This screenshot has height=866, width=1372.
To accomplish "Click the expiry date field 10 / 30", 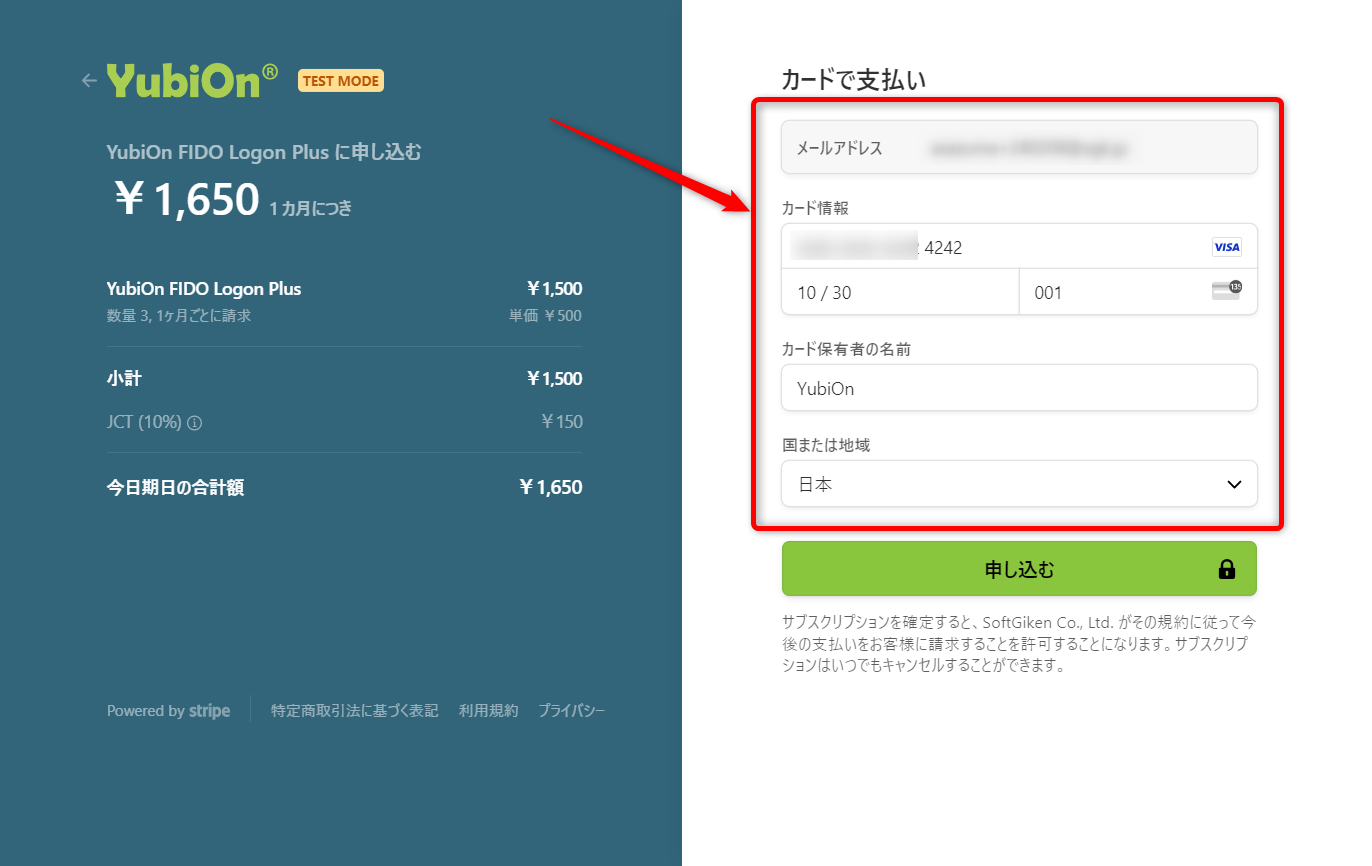I will [x=900, y=292].
